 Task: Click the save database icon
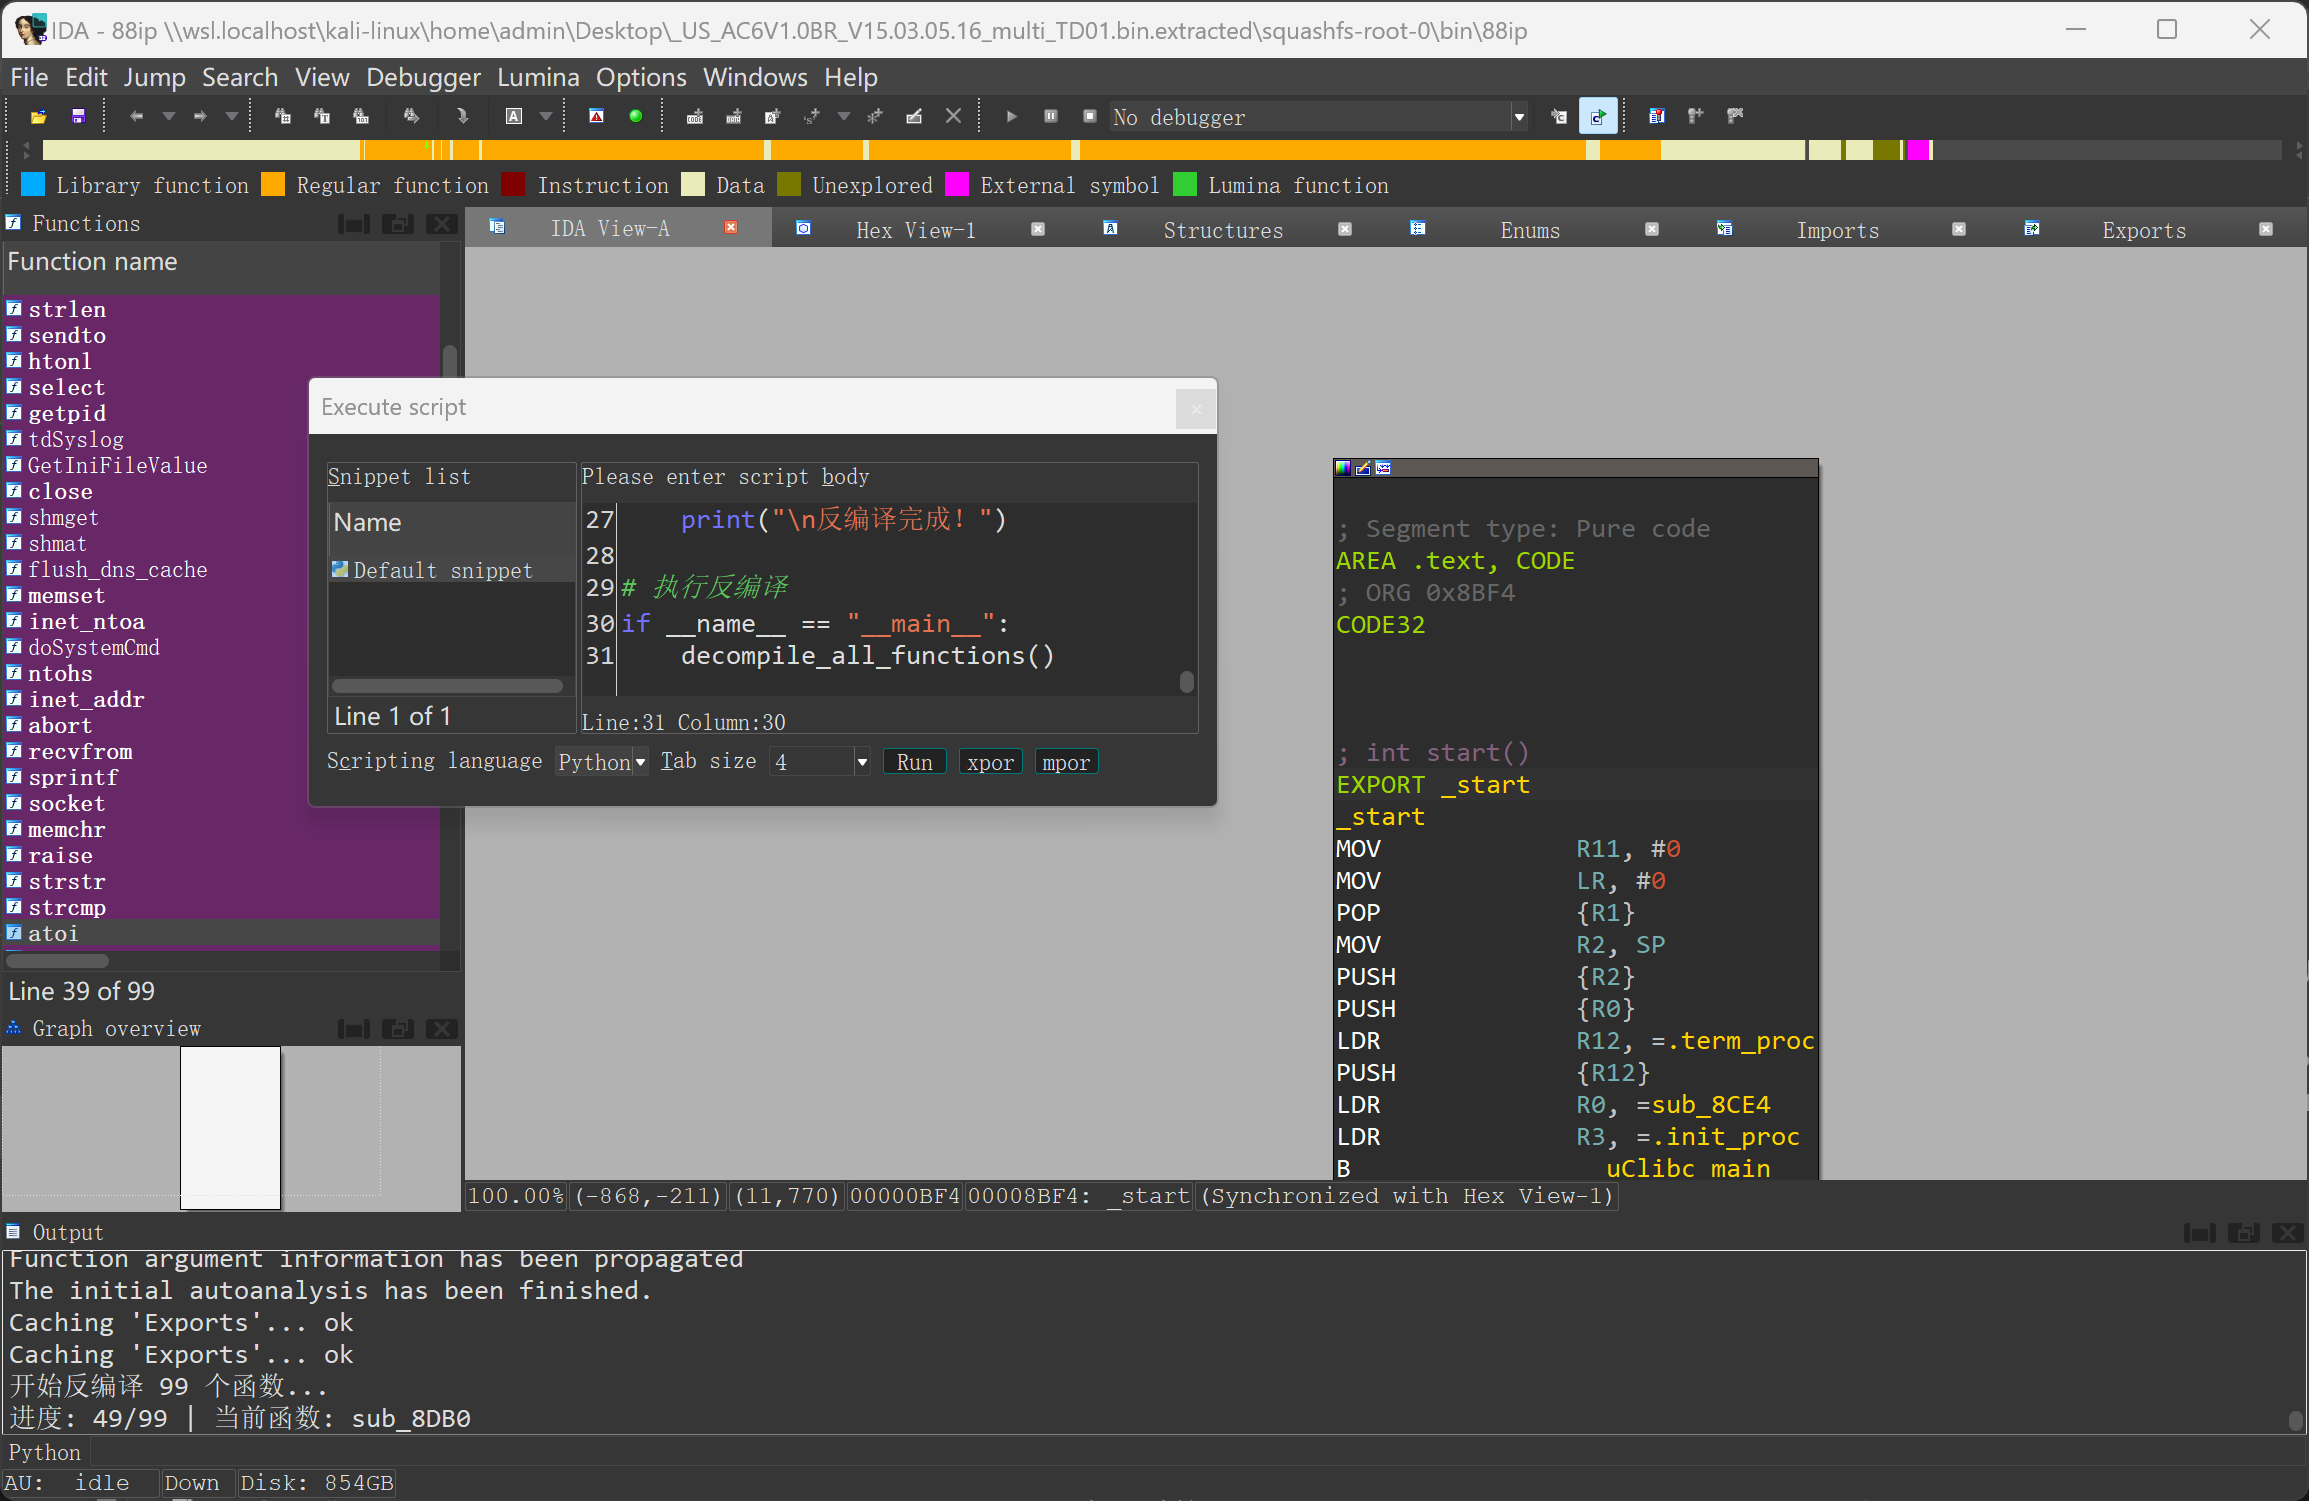(78, 117)
